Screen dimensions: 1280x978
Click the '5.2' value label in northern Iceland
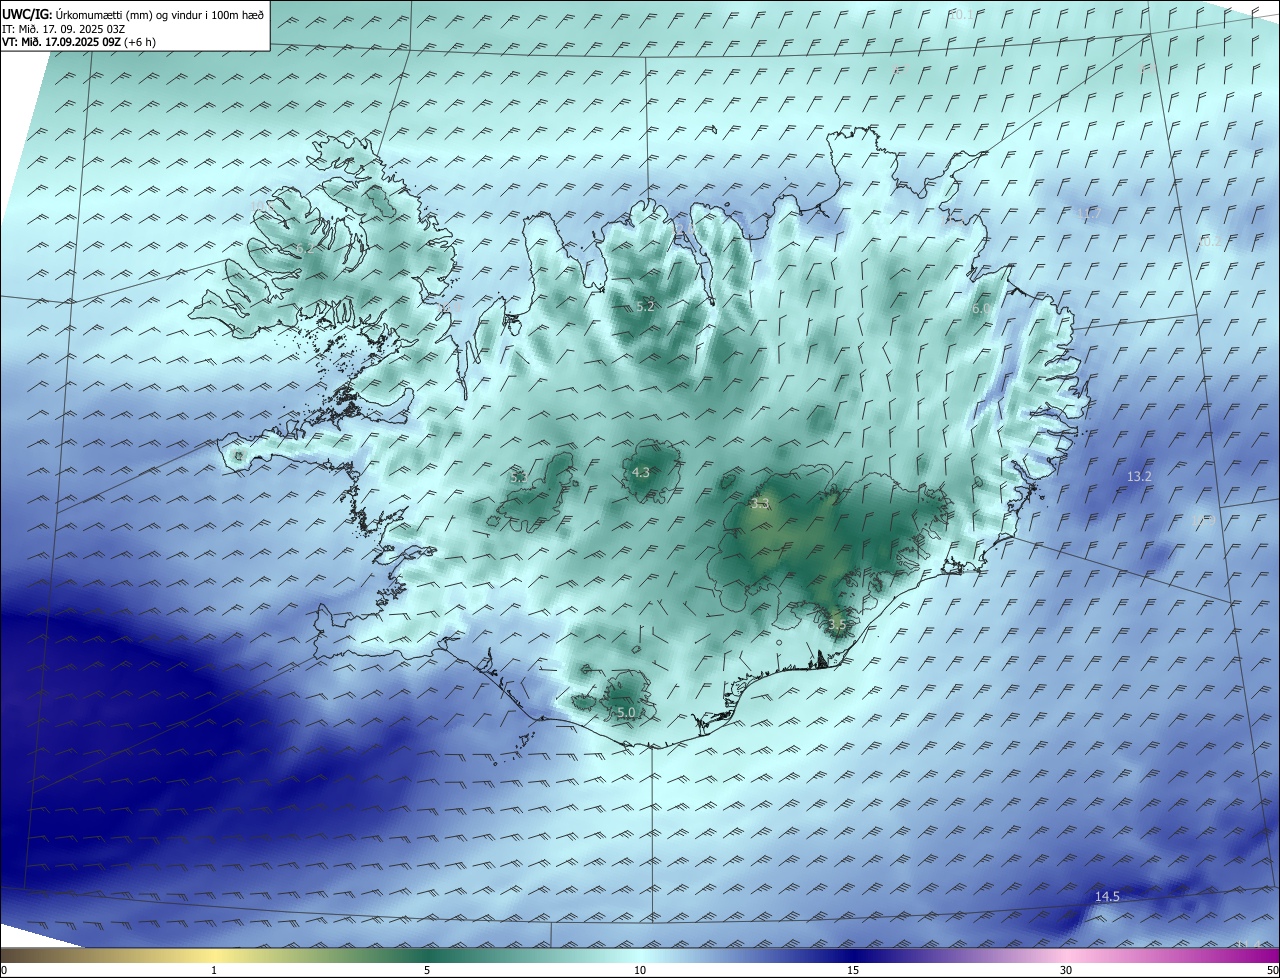(645, 306)
